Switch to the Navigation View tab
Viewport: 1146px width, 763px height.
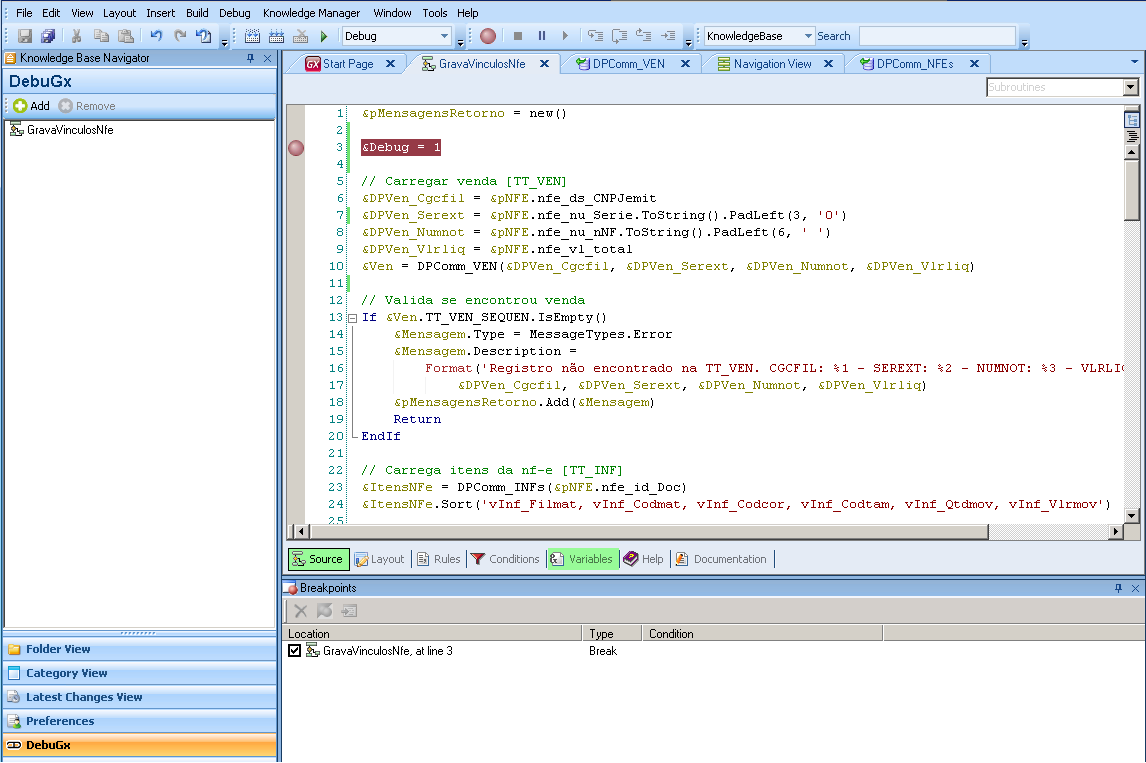pos(773,64)
